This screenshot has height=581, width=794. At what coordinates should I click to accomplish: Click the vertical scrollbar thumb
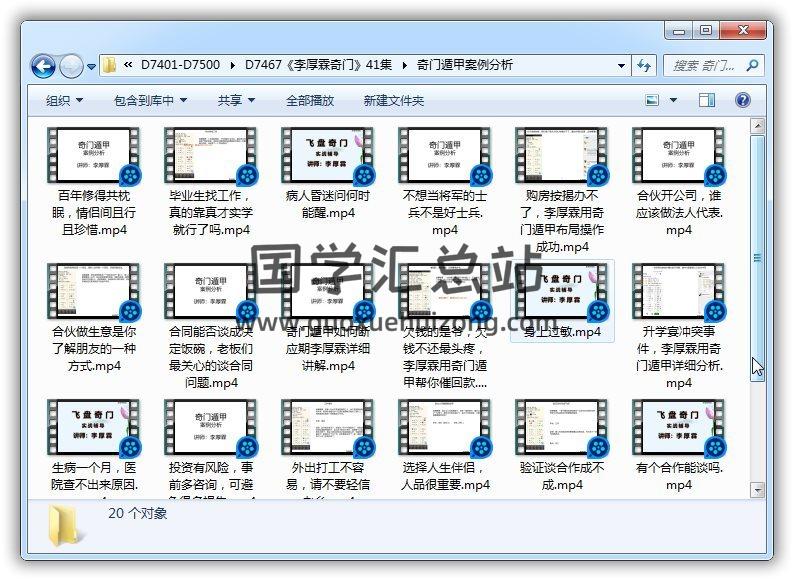coord(758,258)
